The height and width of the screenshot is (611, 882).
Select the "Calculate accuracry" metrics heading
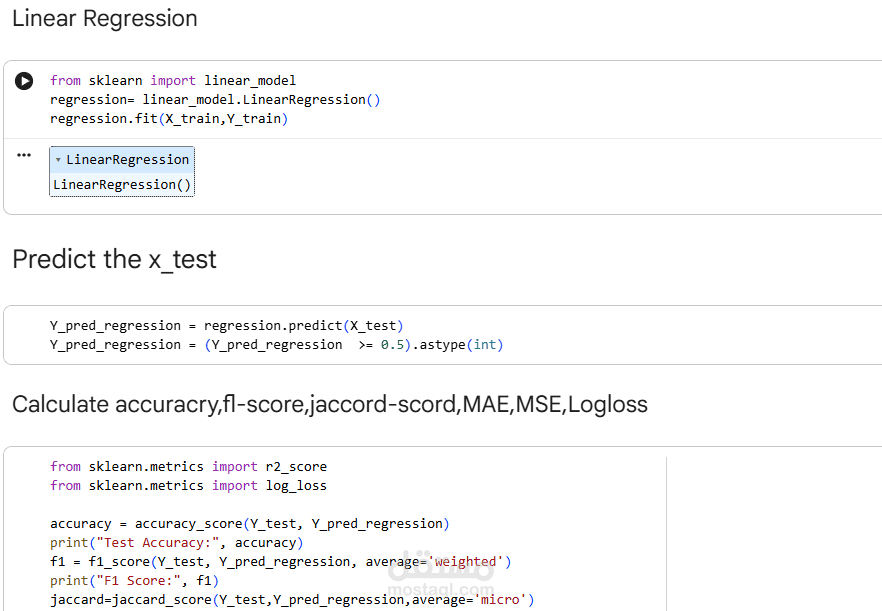click(330, 404)
